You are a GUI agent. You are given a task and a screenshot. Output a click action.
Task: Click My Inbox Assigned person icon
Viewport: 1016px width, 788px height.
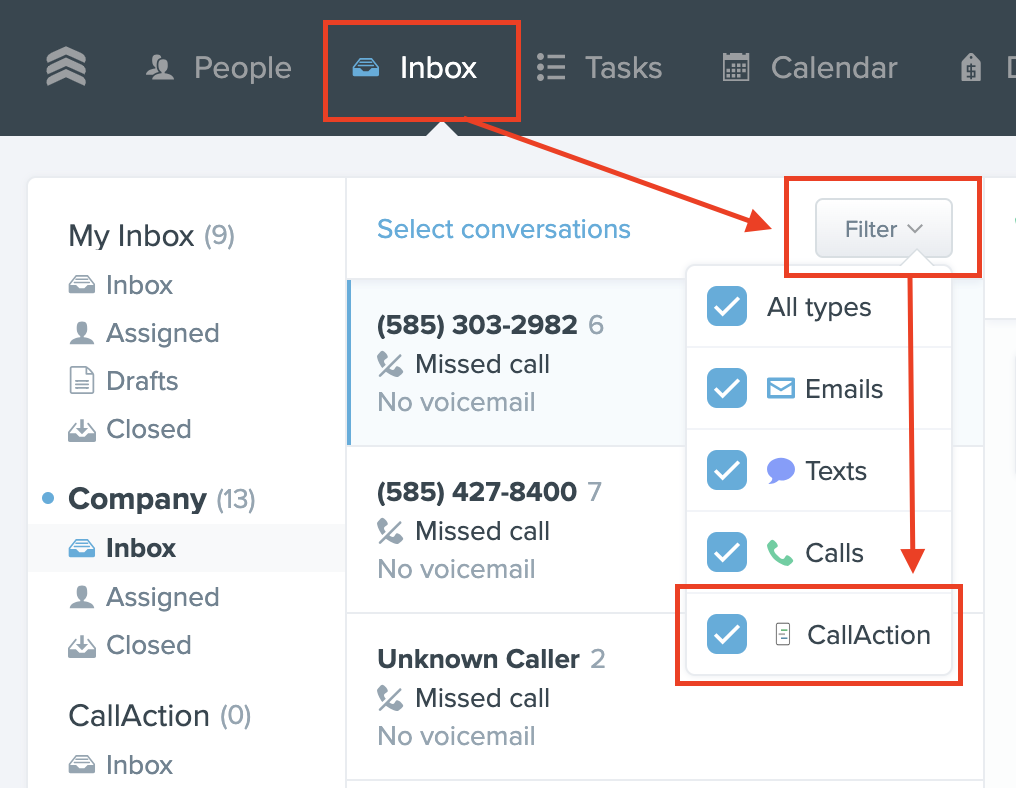click(x=82, y=332)
